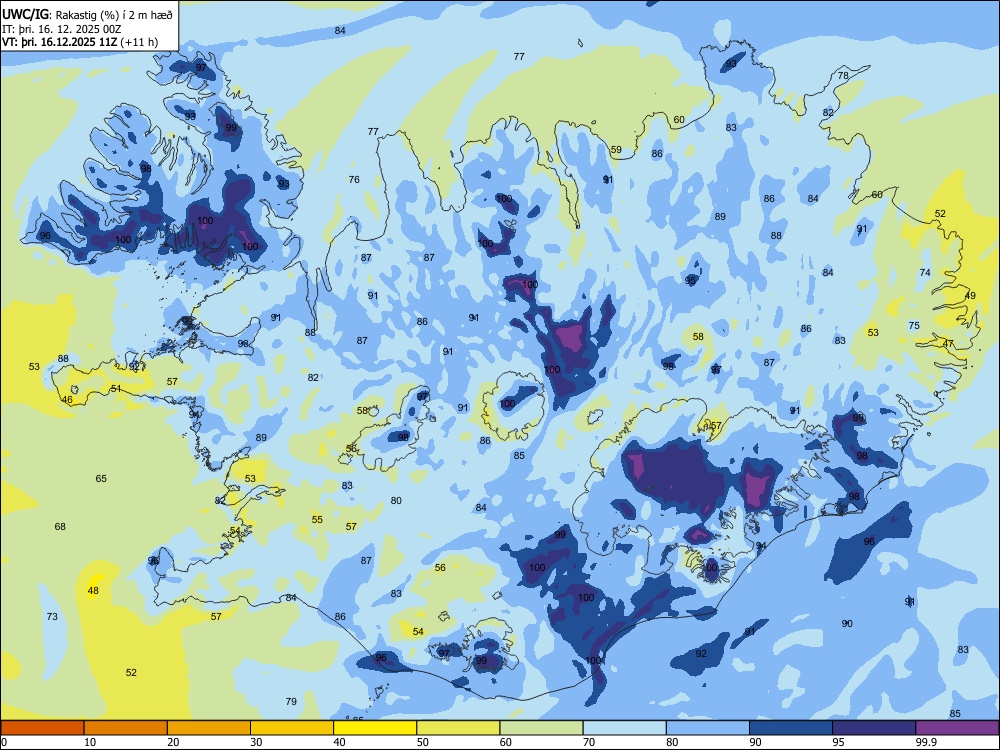This screenshot has height=750, width=1000.
Task: Click the legend tick label '40'
Action: 339,742
